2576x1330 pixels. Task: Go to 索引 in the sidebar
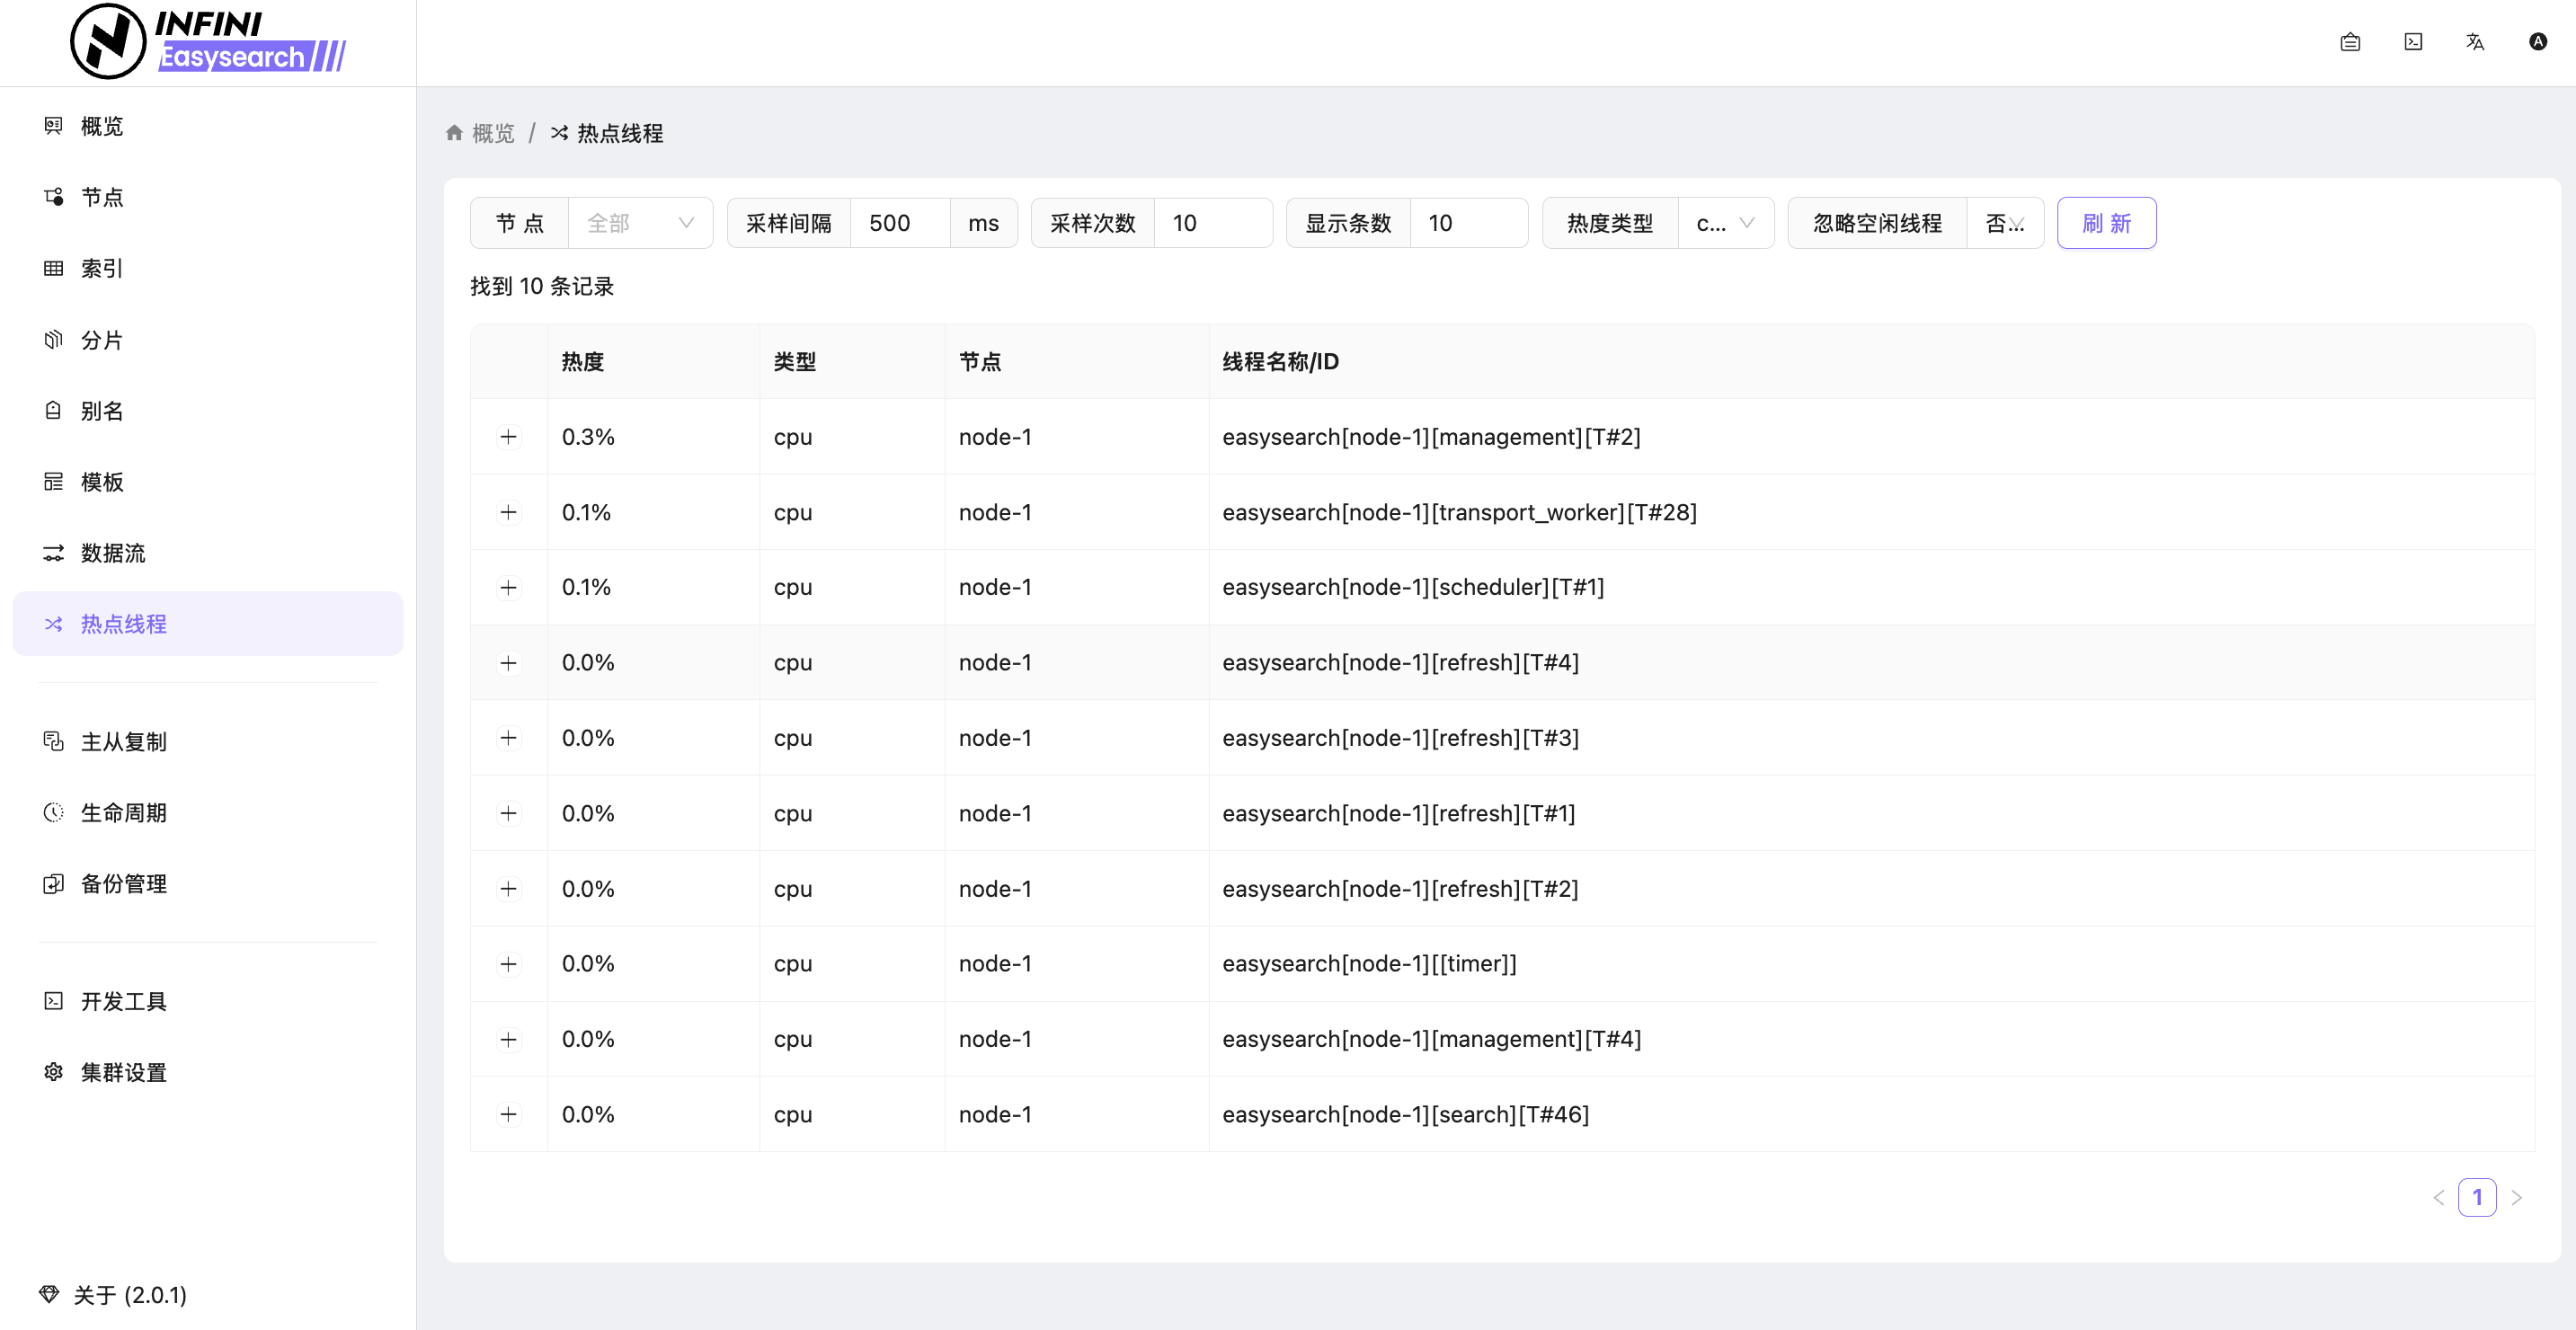click(x=102, y=268)
